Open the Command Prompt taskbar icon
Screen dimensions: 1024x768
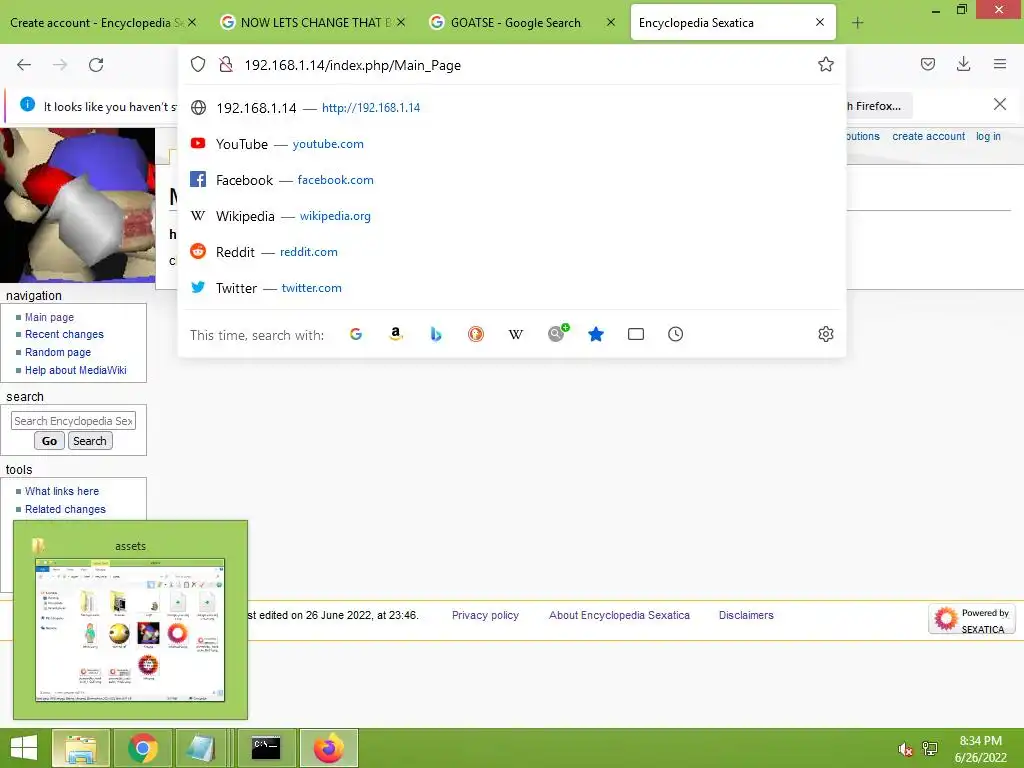(x=266, y=748)
